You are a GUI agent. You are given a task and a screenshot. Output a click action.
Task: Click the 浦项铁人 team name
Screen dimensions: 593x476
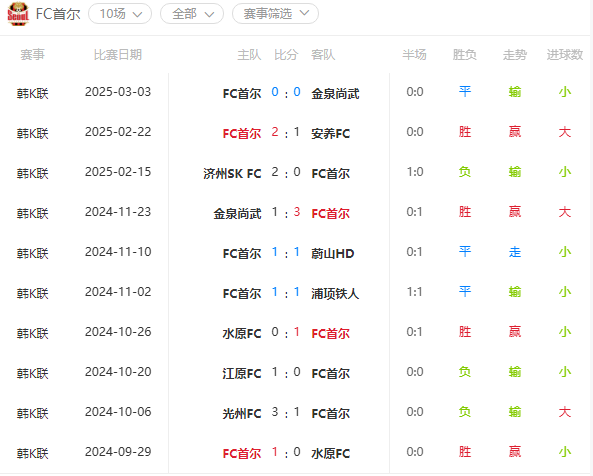click(x=335, y=293)
